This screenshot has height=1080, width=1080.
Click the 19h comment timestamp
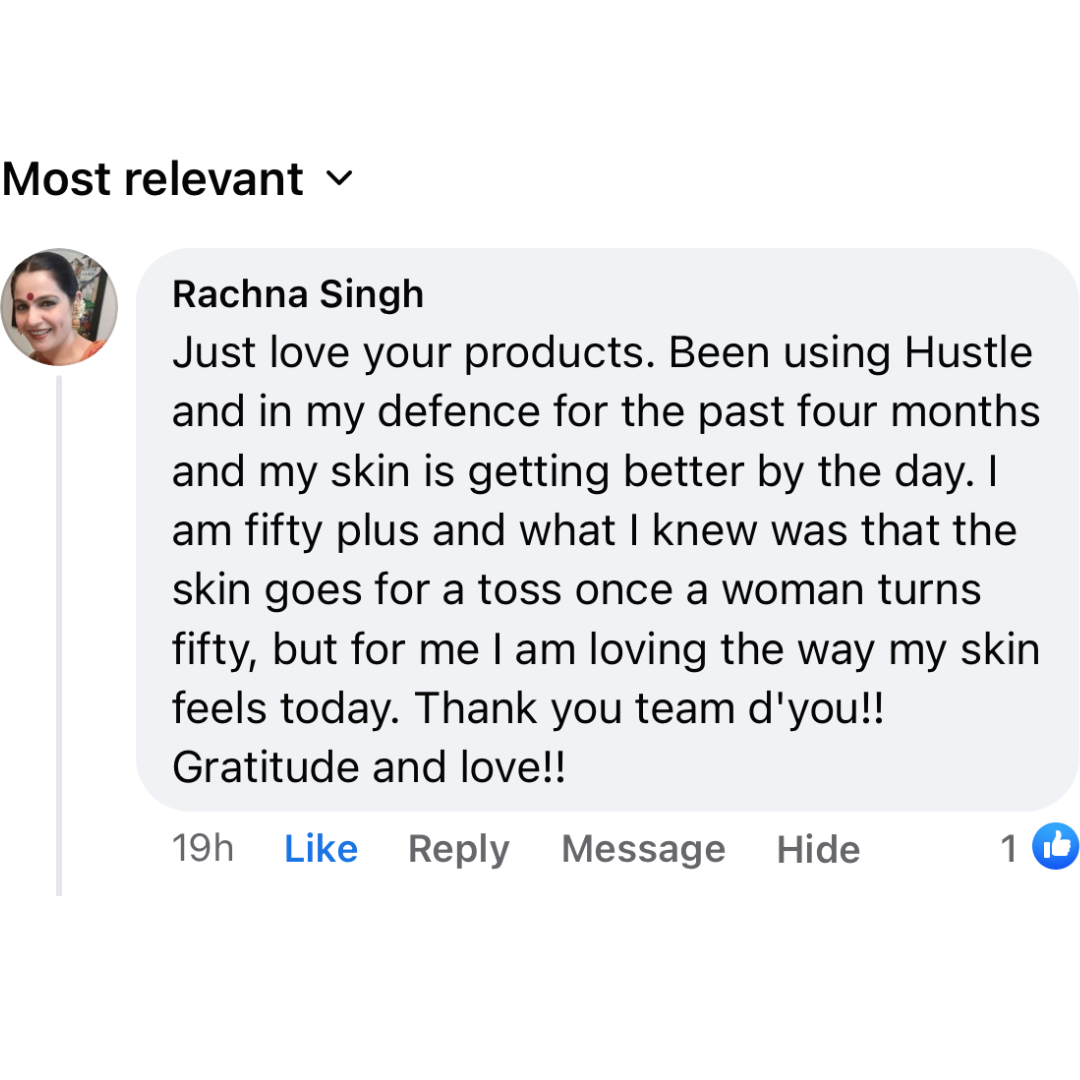pos(202,848)
